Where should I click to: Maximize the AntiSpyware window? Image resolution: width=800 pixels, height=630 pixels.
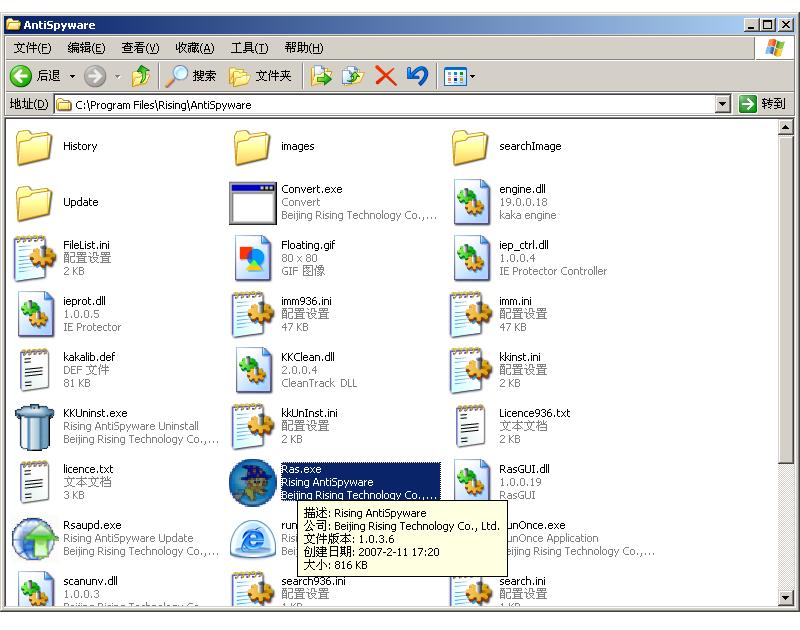tap(767, 24)
